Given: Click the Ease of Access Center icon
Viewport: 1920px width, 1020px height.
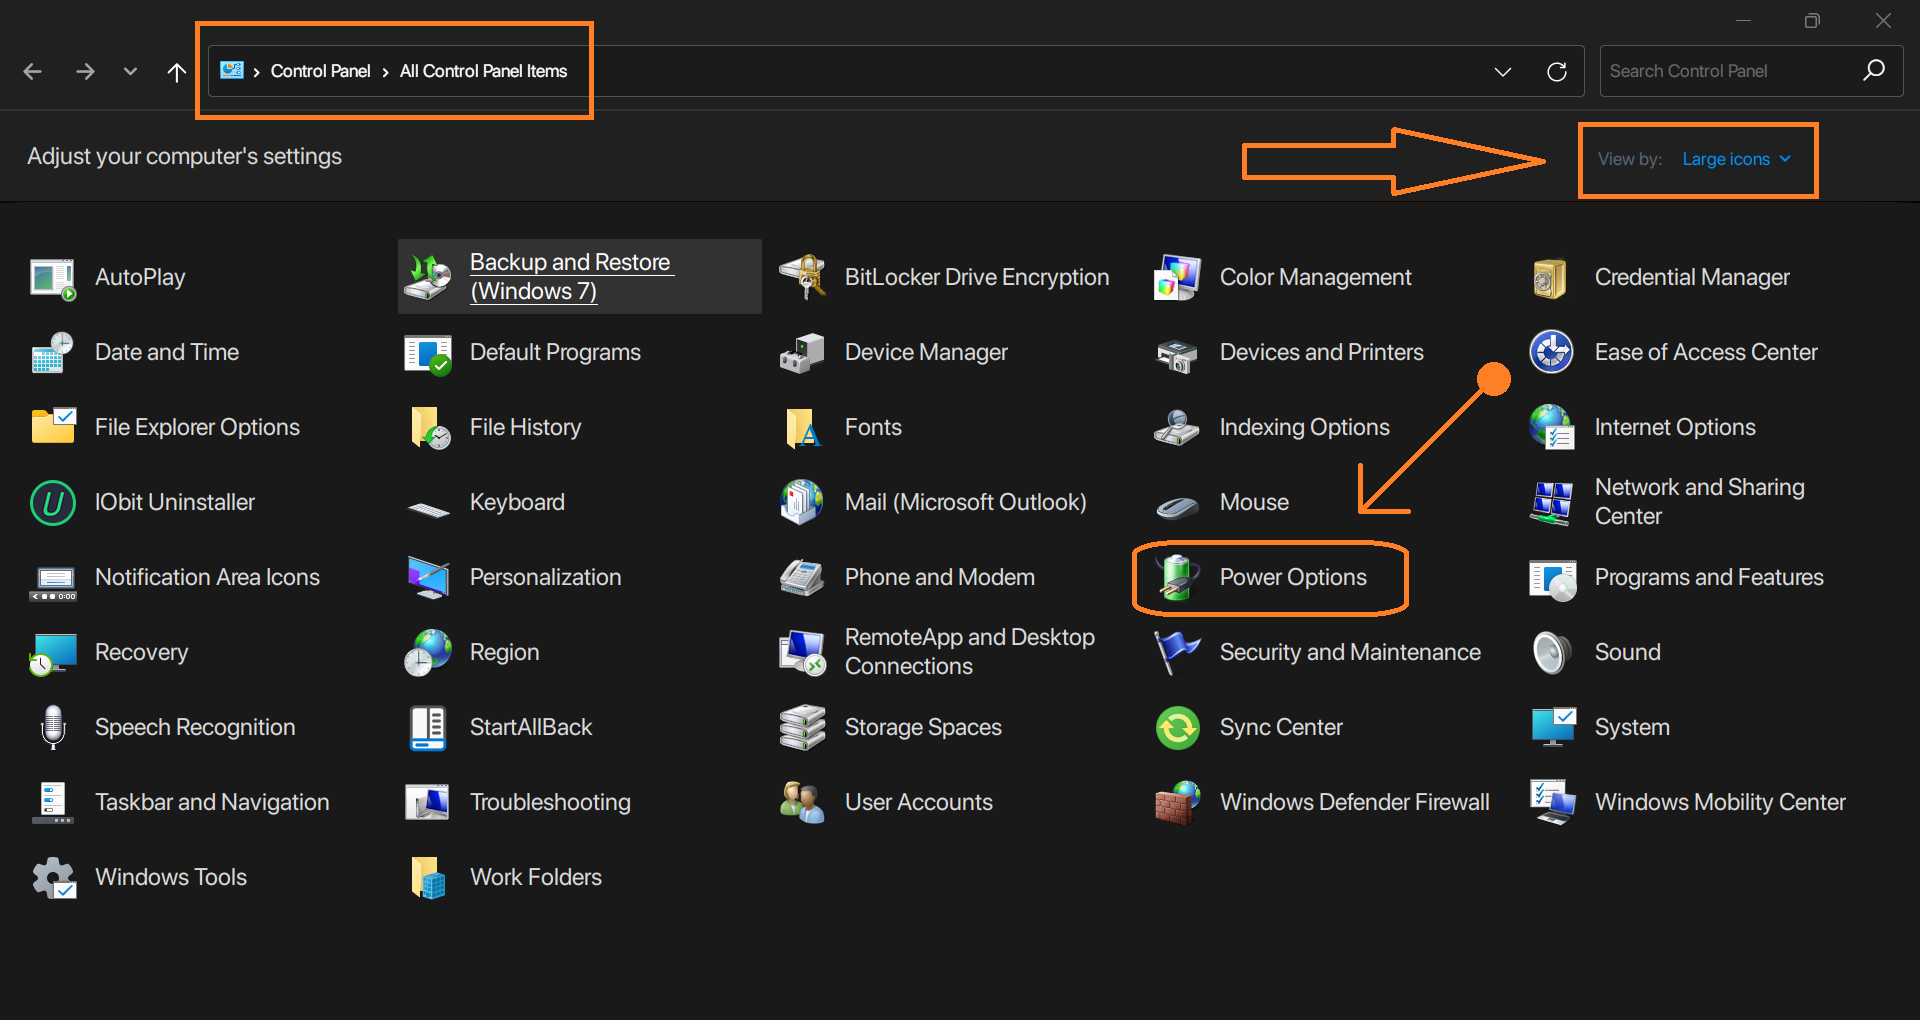Looking at the screenshot, I should coord(1552,352).
